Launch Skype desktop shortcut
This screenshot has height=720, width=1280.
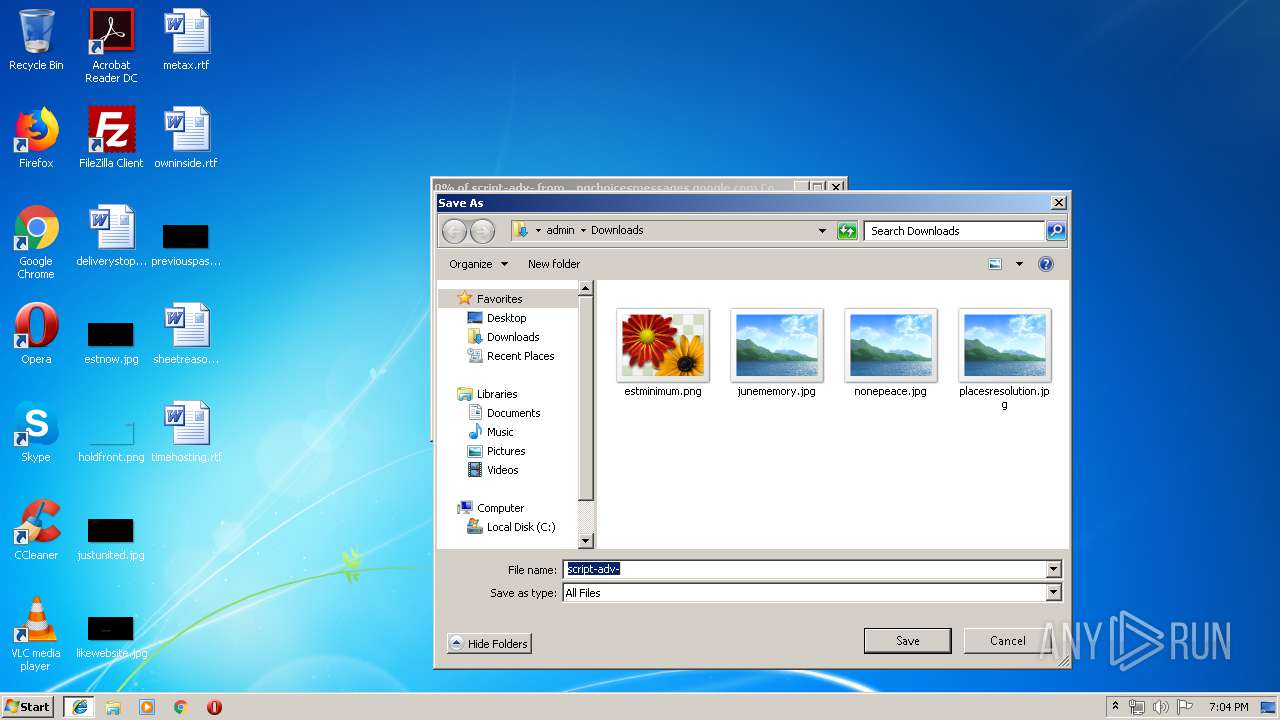[36, 432]
